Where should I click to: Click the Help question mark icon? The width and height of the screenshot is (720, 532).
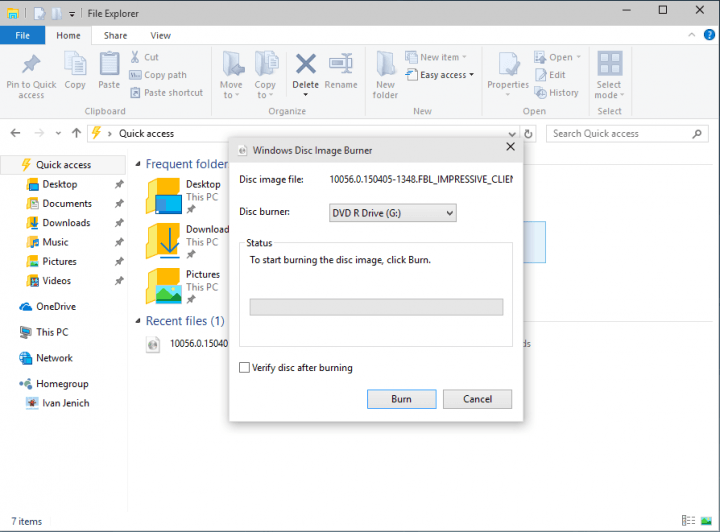click(709, 35)
